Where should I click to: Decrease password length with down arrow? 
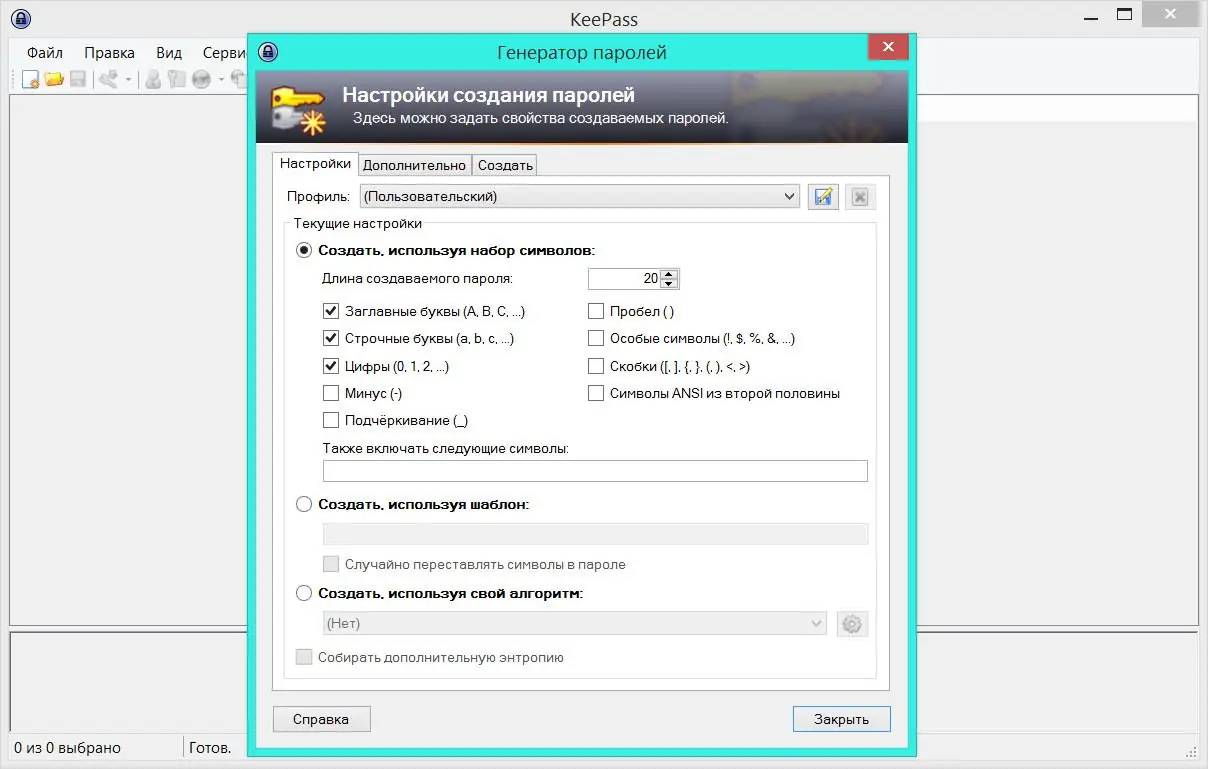pyautogui.click(x=669, y=284)
